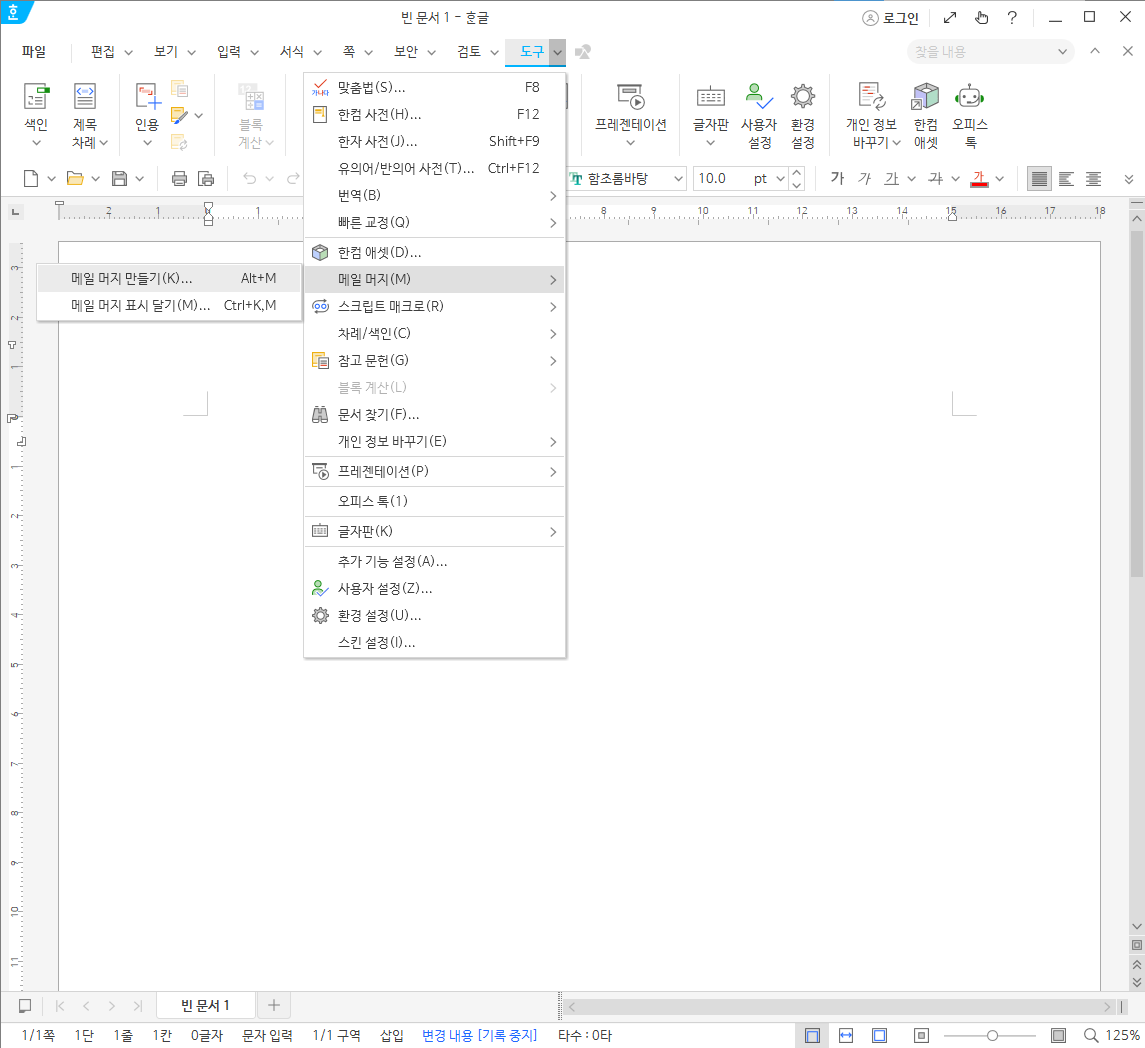Viewport: 1145px width, 1048px height.
Task: Open the 파일 menu
Action: (34, 52)
